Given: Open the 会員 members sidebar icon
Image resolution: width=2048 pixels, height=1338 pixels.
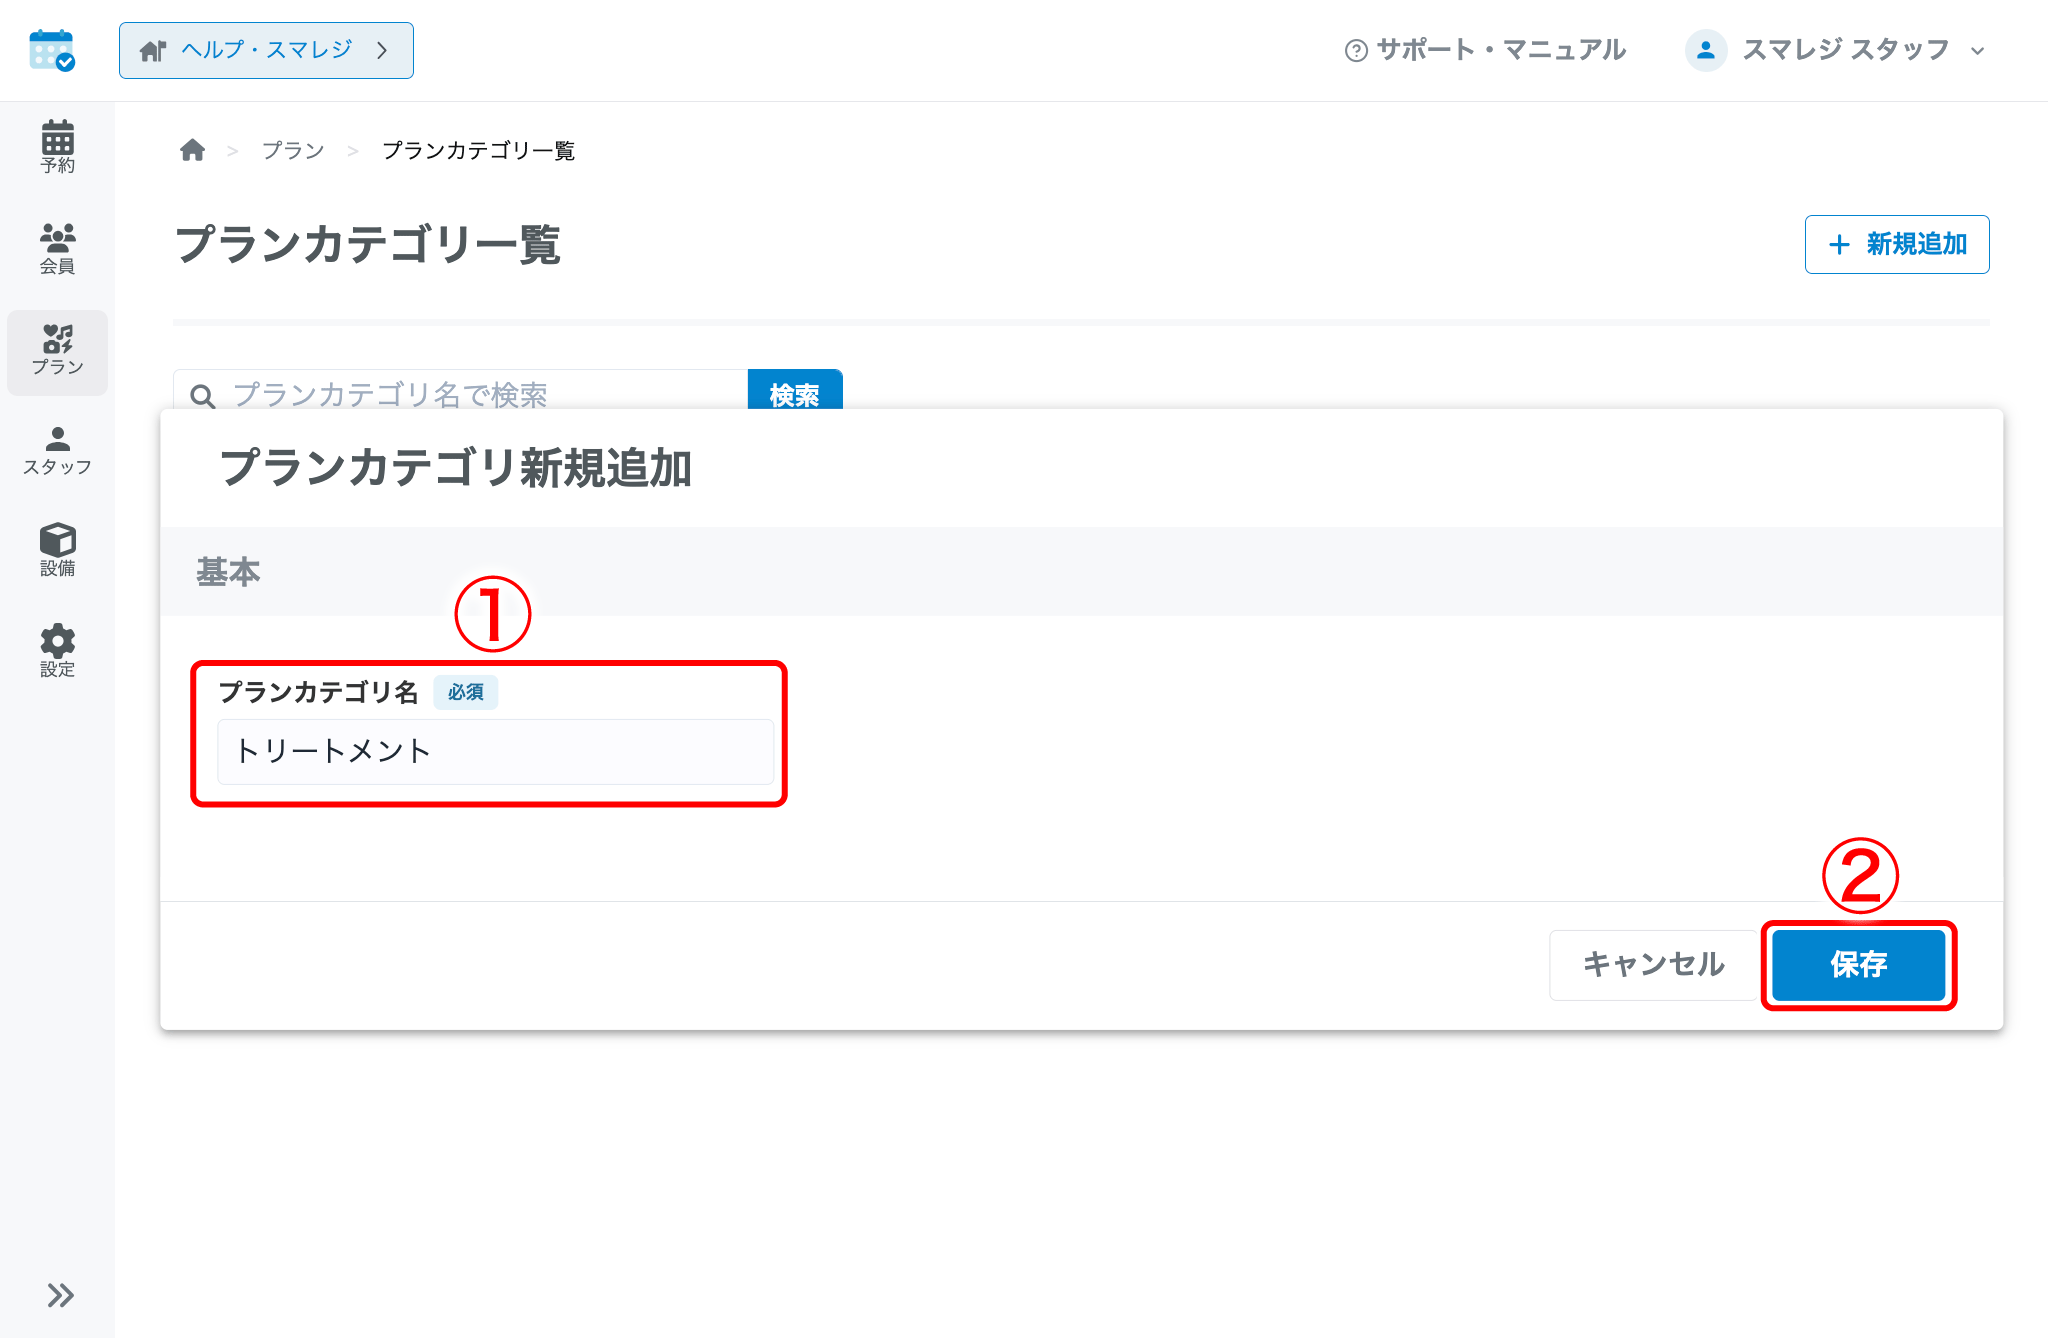Looking at the screenshot, I should [x=57, y=248].
